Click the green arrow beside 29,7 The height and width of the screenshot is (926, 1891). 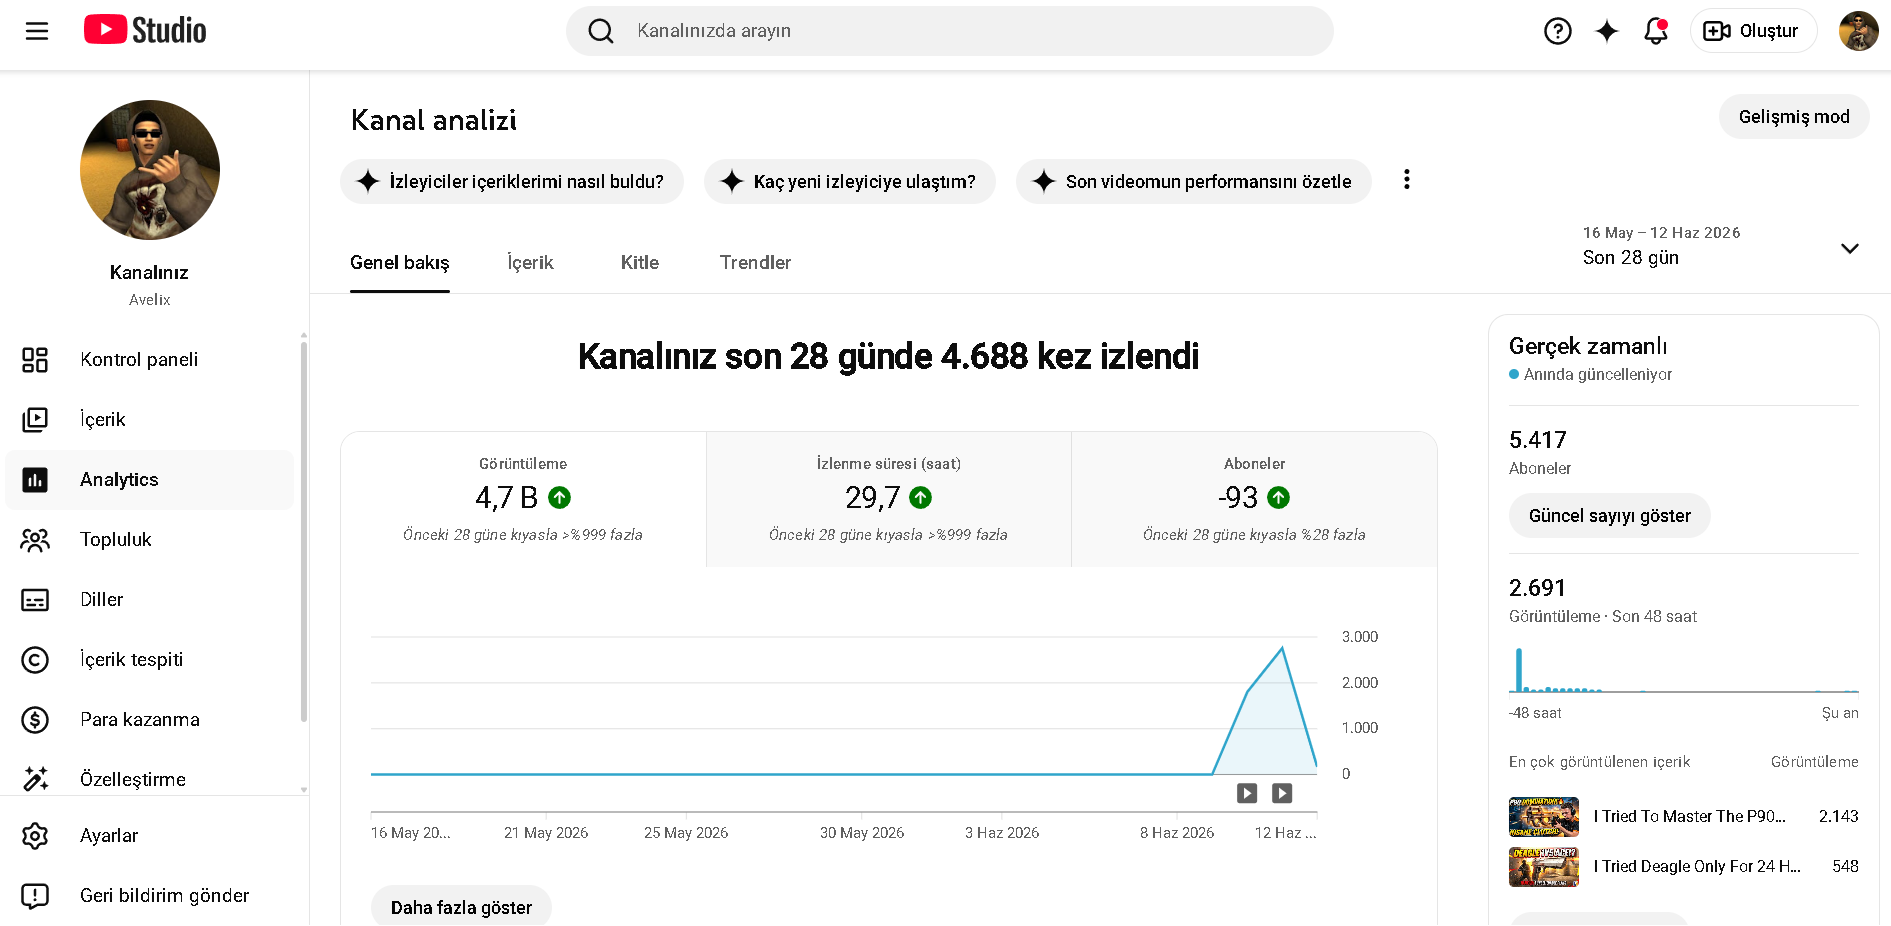[x=921, y=497]
